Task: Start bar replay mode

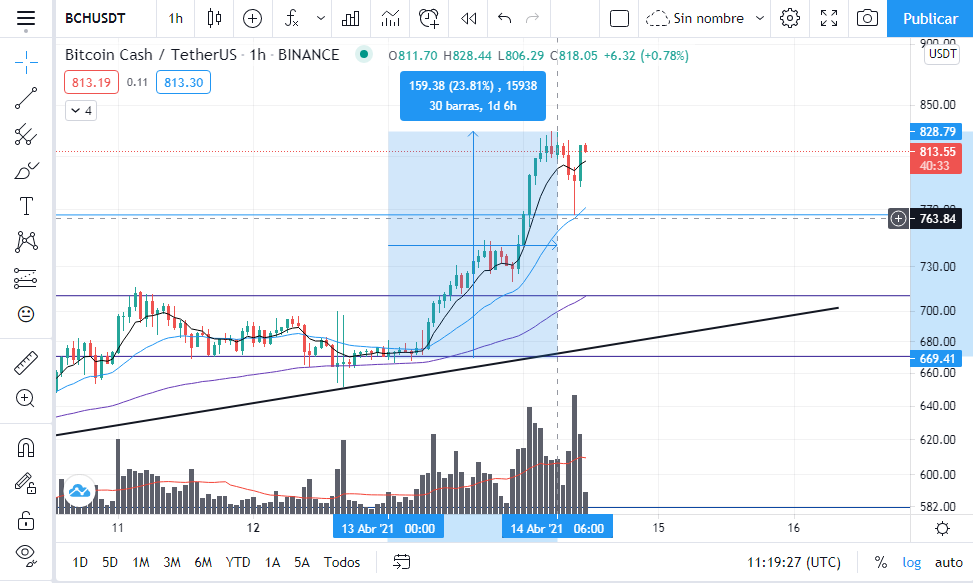Action: click(x=469, y=19)
